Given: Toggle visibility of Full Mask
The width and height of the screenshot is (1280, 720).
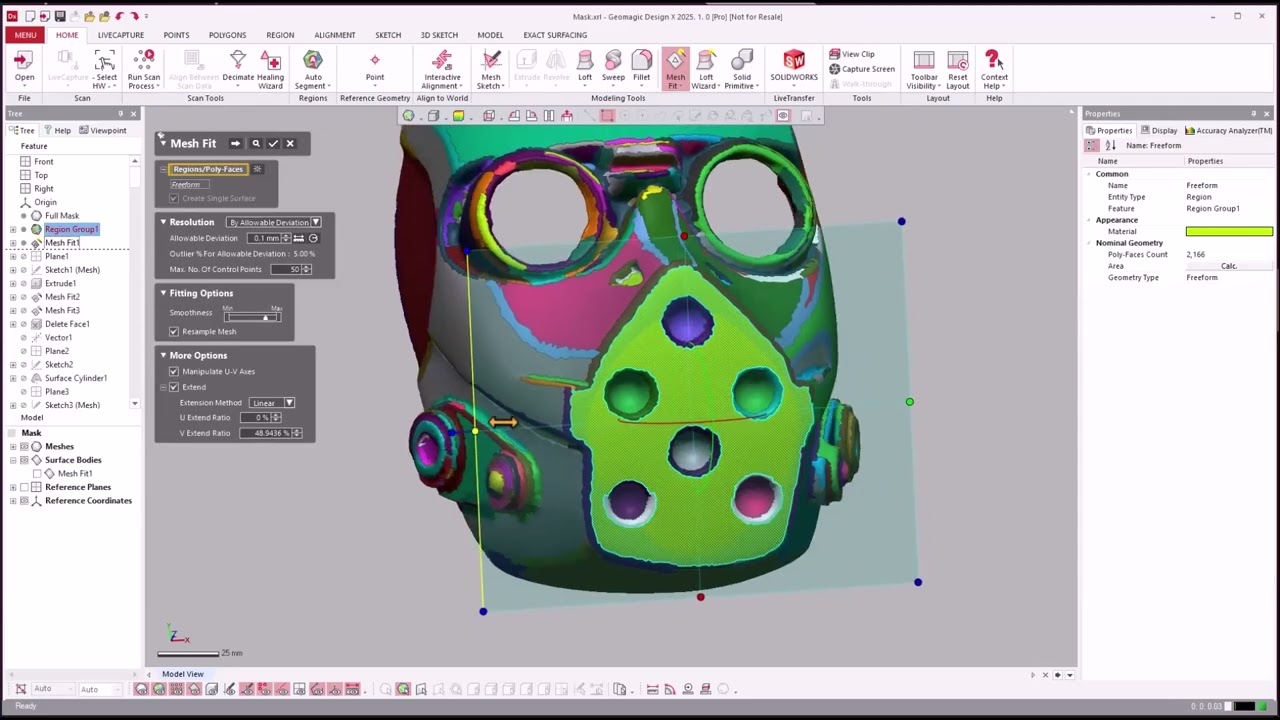Looking at the screenshot, I should (x=24, y=216).
